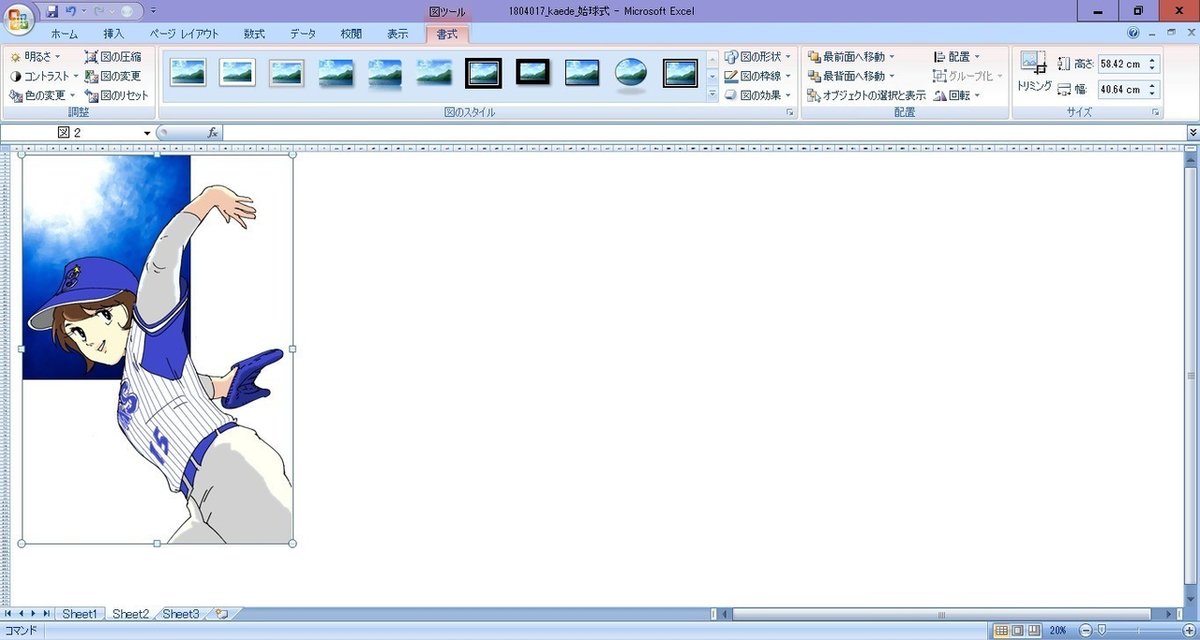
Task: Switch to the Insert (挿入) tab
Action: (114, 34)
